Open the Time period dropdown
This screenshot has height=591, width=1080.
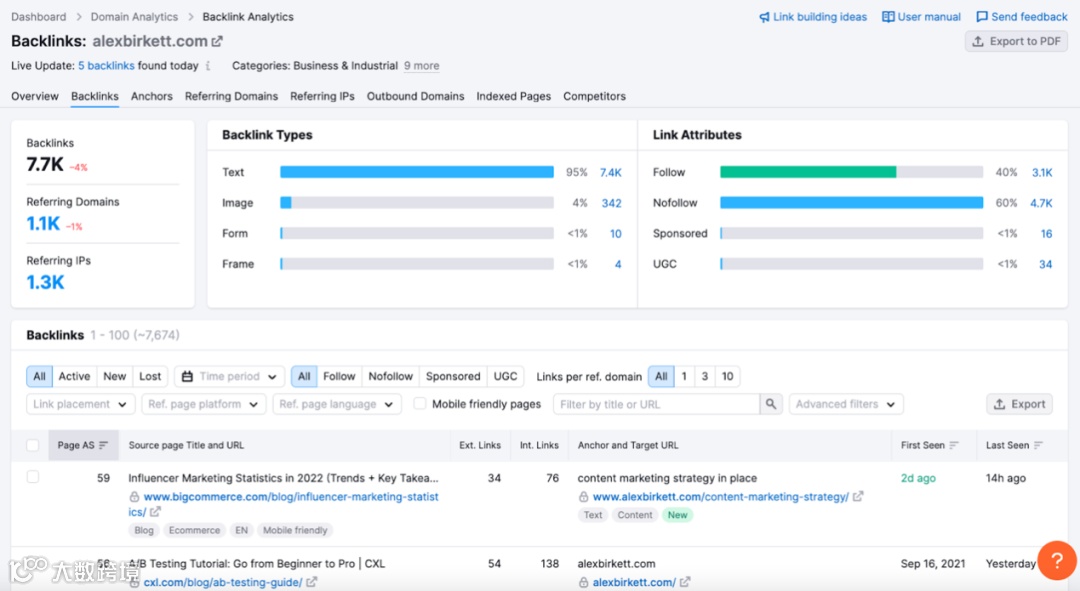click(x=229, y=377)
